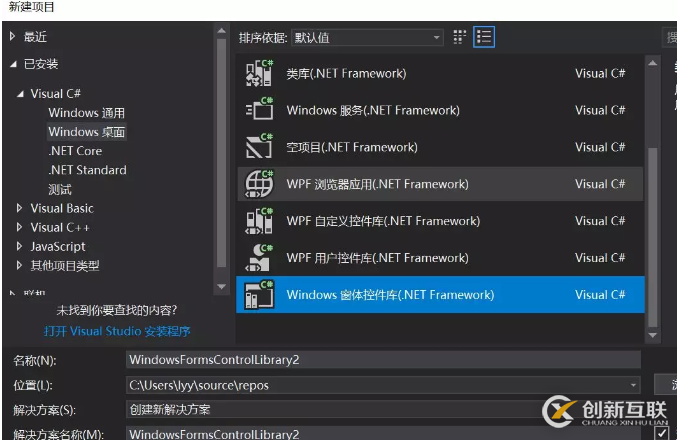
Task: Click the Windows 窗体控件库 template icon
Action: tap(259, 295)
